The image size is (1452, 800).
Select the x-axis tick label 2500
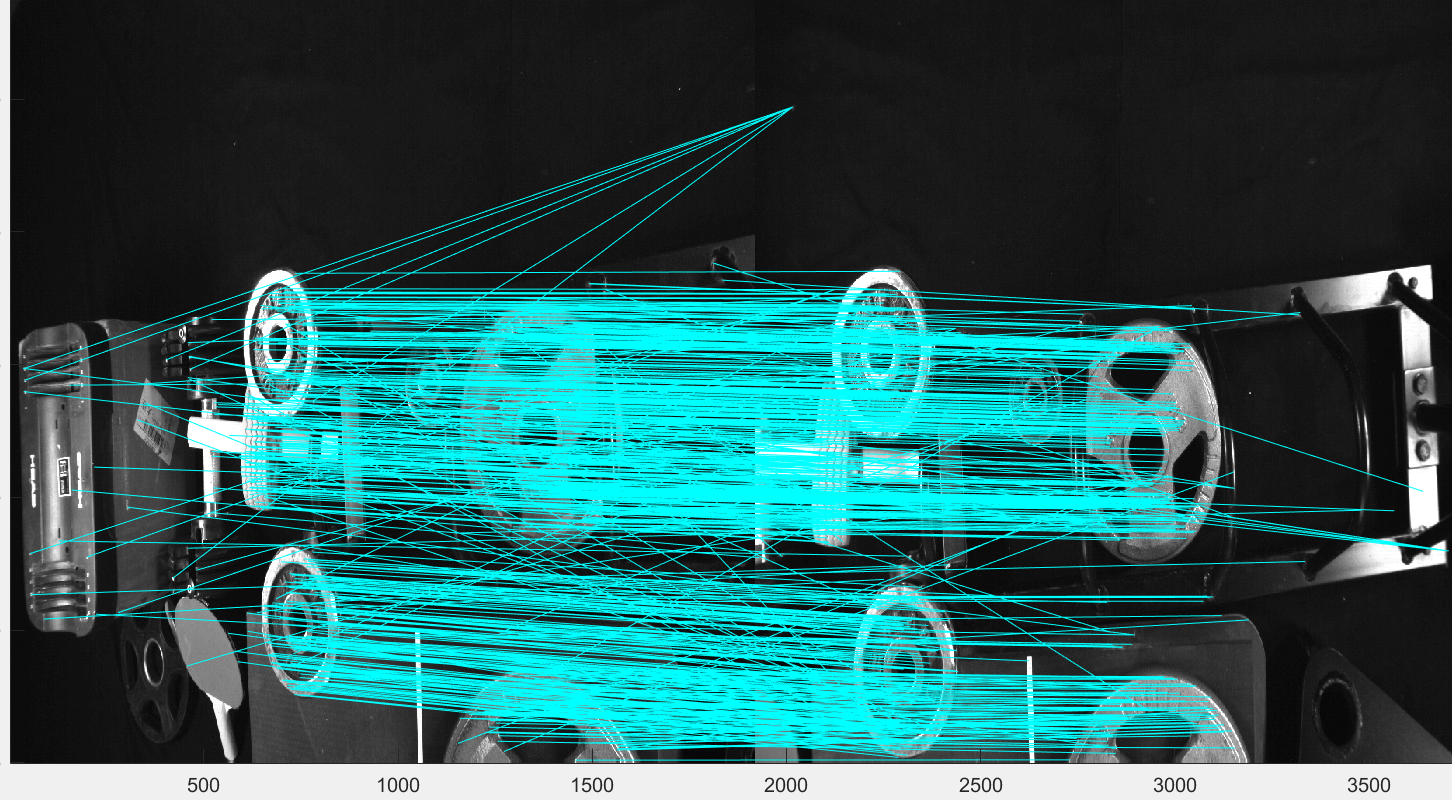[x=980, y=785]
